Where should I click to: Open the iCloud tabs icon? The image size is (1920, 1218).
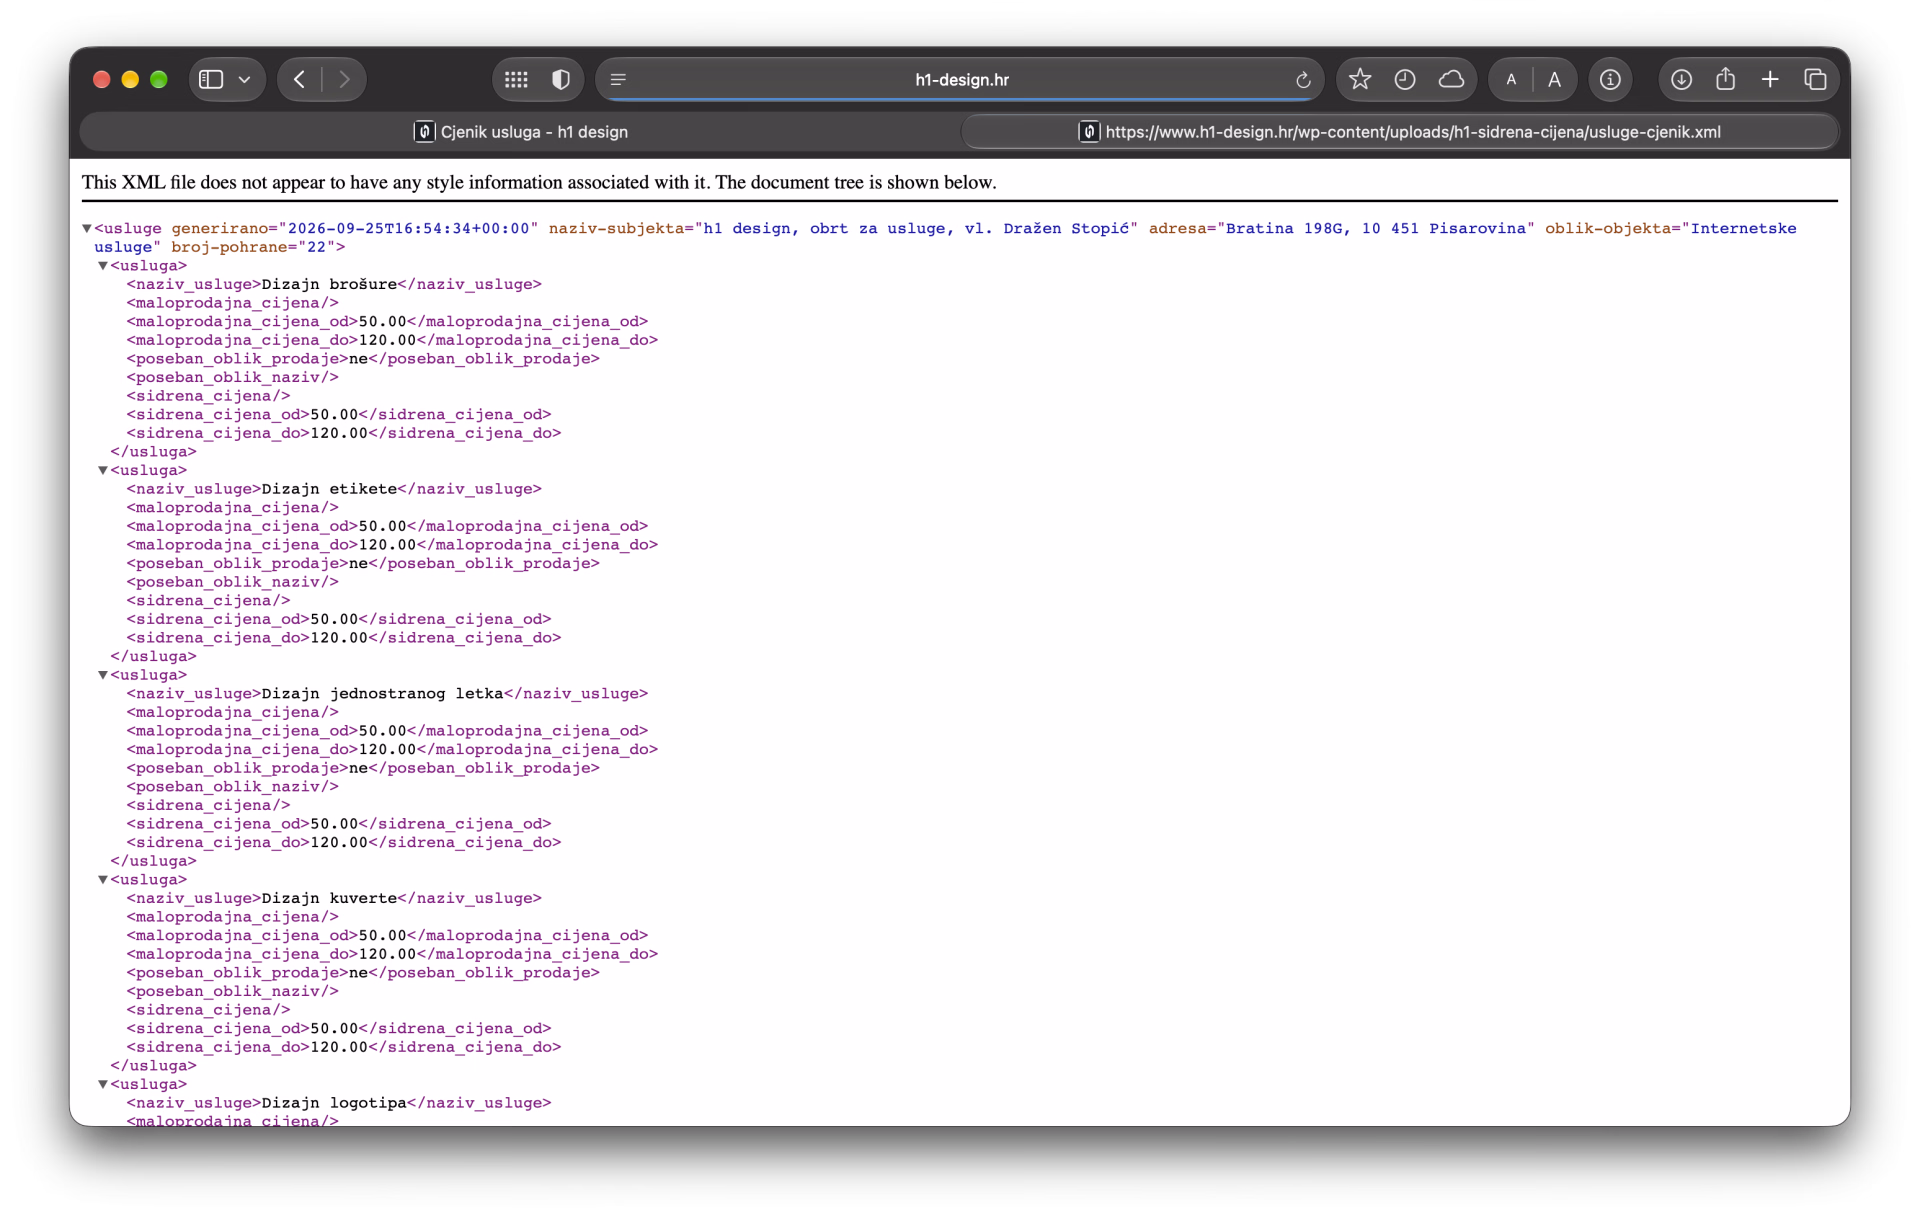pyautogui.click(x=1451, y=79)
